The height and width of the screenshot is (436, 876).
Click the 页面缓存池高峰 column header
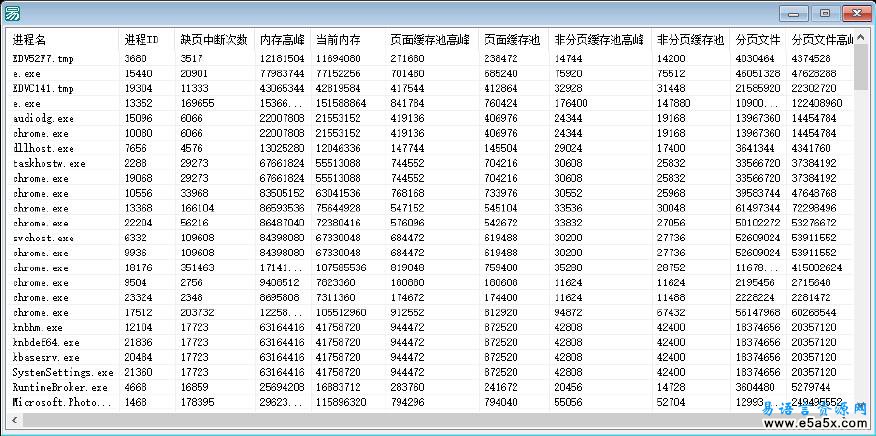pos(432,40)
